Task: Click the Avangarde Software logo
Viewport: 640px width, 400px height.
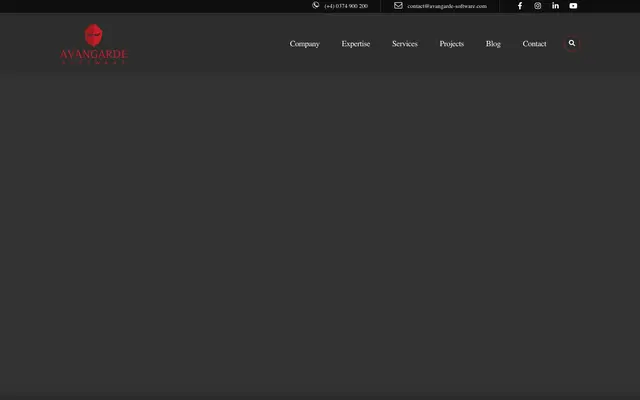Action: coord(94,44)
